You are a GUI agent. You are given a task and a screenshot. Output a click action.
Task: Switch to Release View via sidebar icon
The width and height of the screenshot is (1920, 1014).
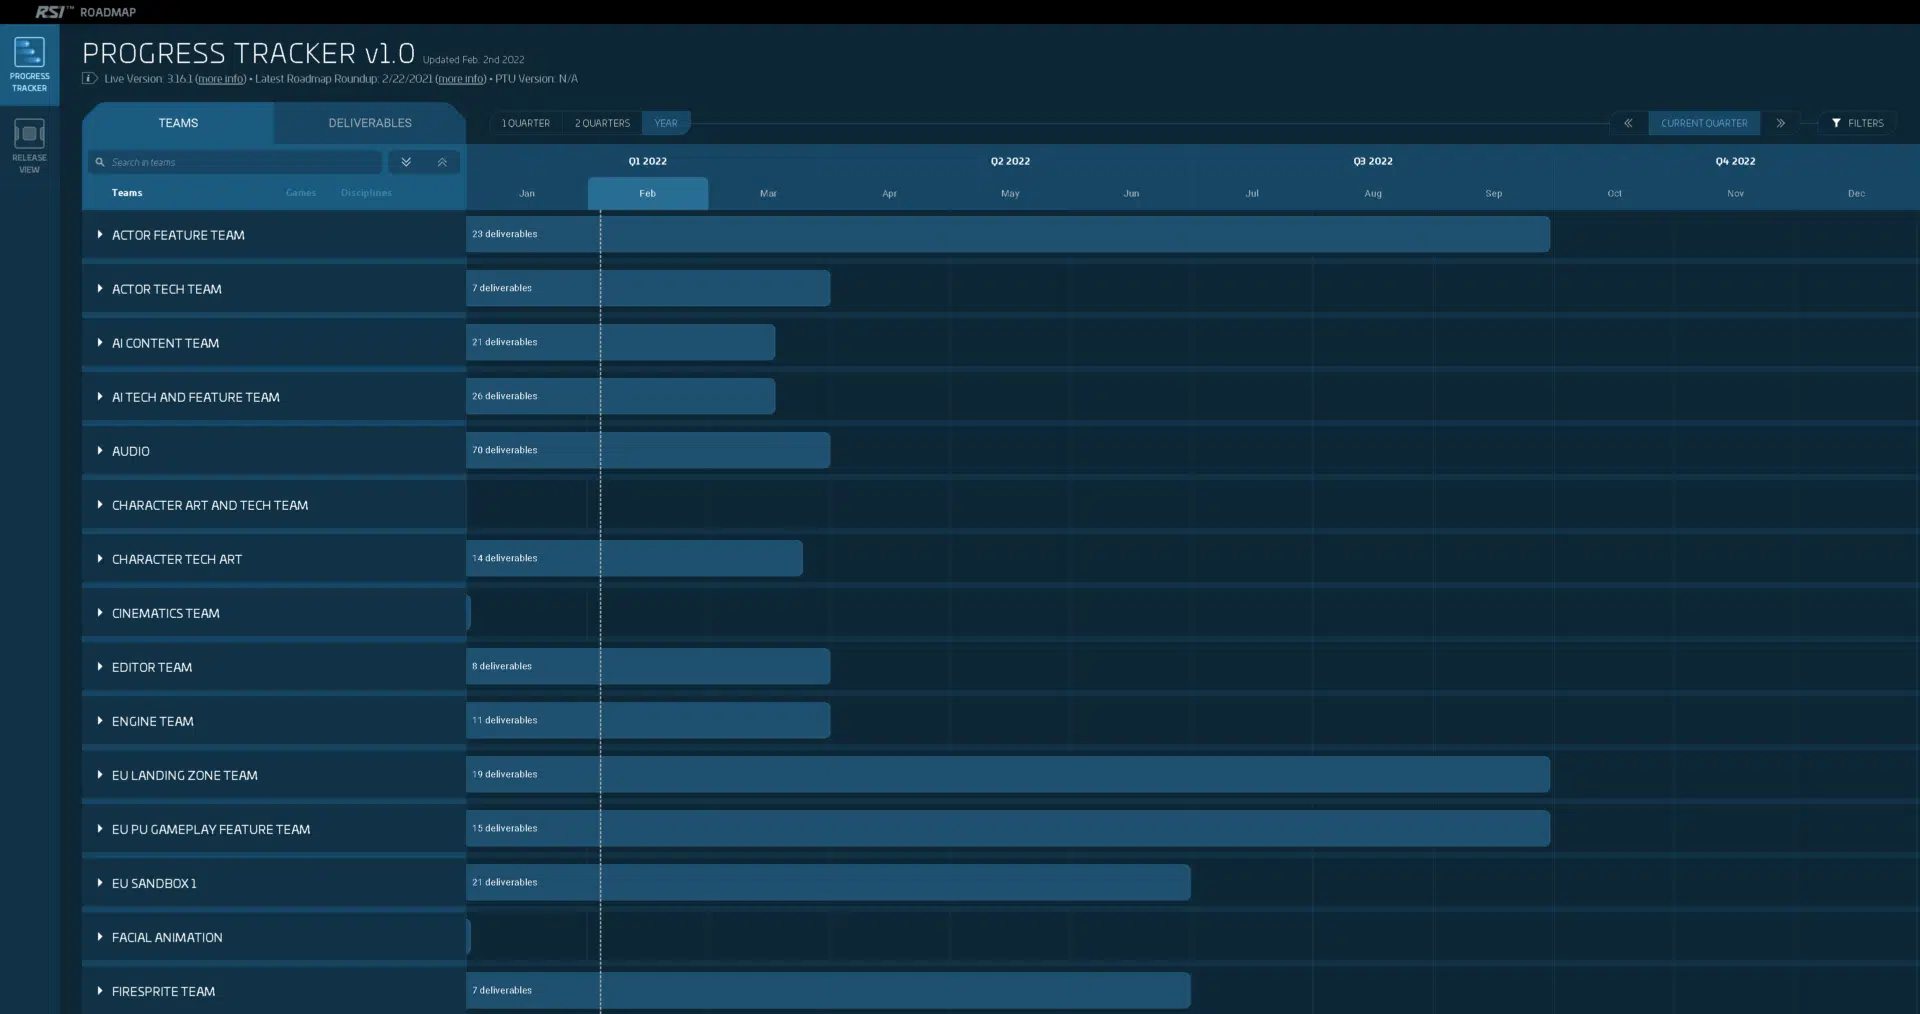(x=29, y=143)
